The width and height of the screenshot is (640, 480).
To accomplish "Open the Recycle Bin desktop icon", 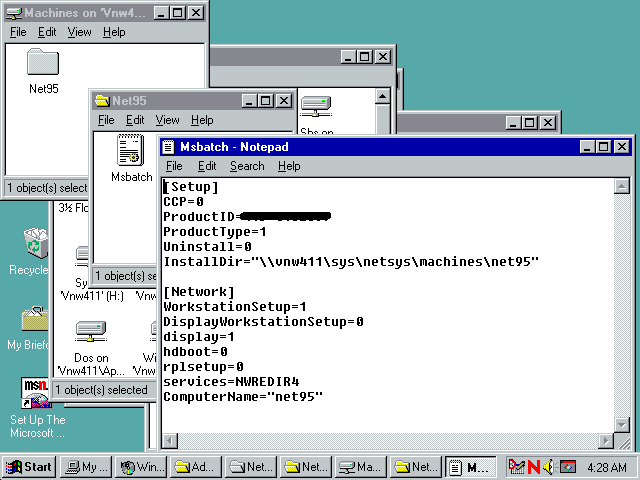I will pos(35,243).
